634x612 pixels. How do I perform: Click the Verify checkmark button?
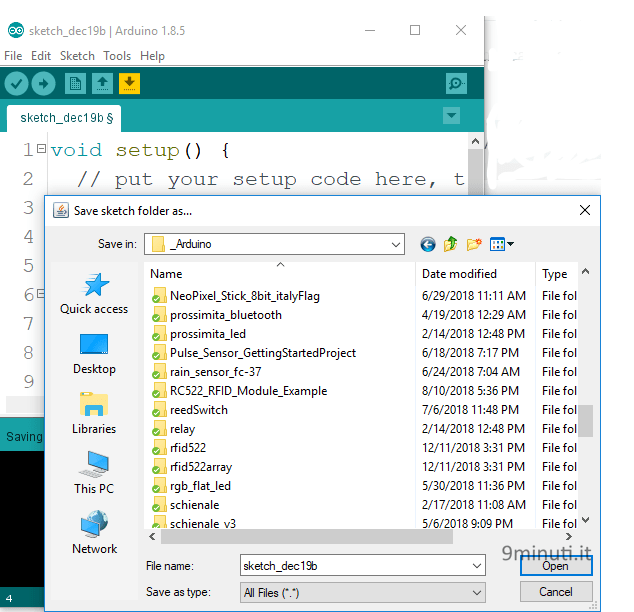click(16, 84)
